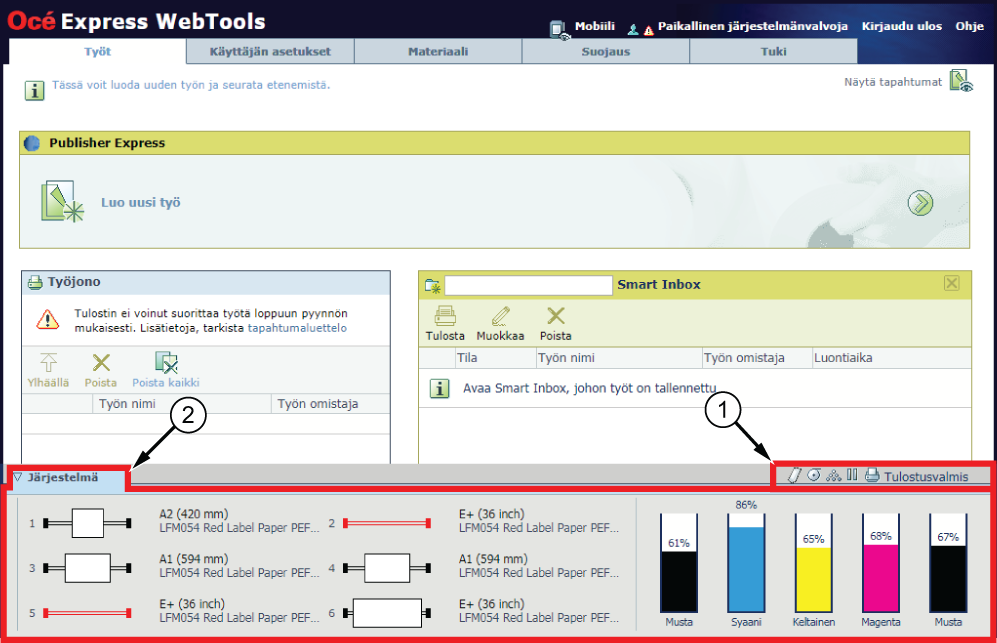Open the Tuki tab
The image size is (997, 643).
coord(773,52)
